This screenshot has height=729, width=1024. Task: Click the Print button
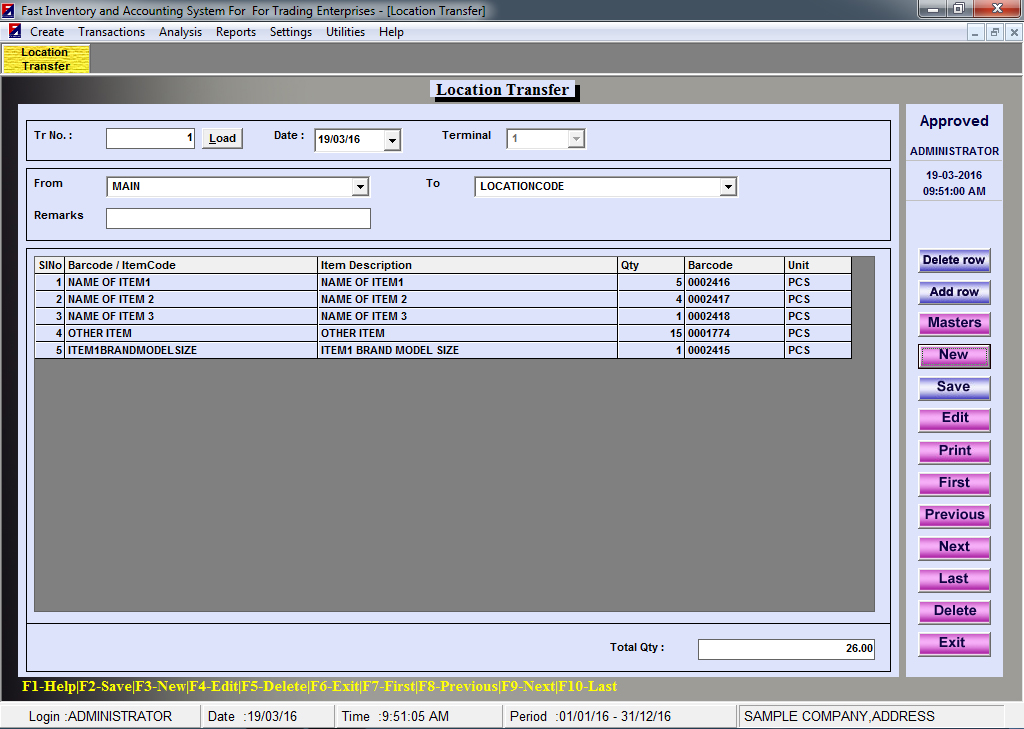click(x=954, y=451)
